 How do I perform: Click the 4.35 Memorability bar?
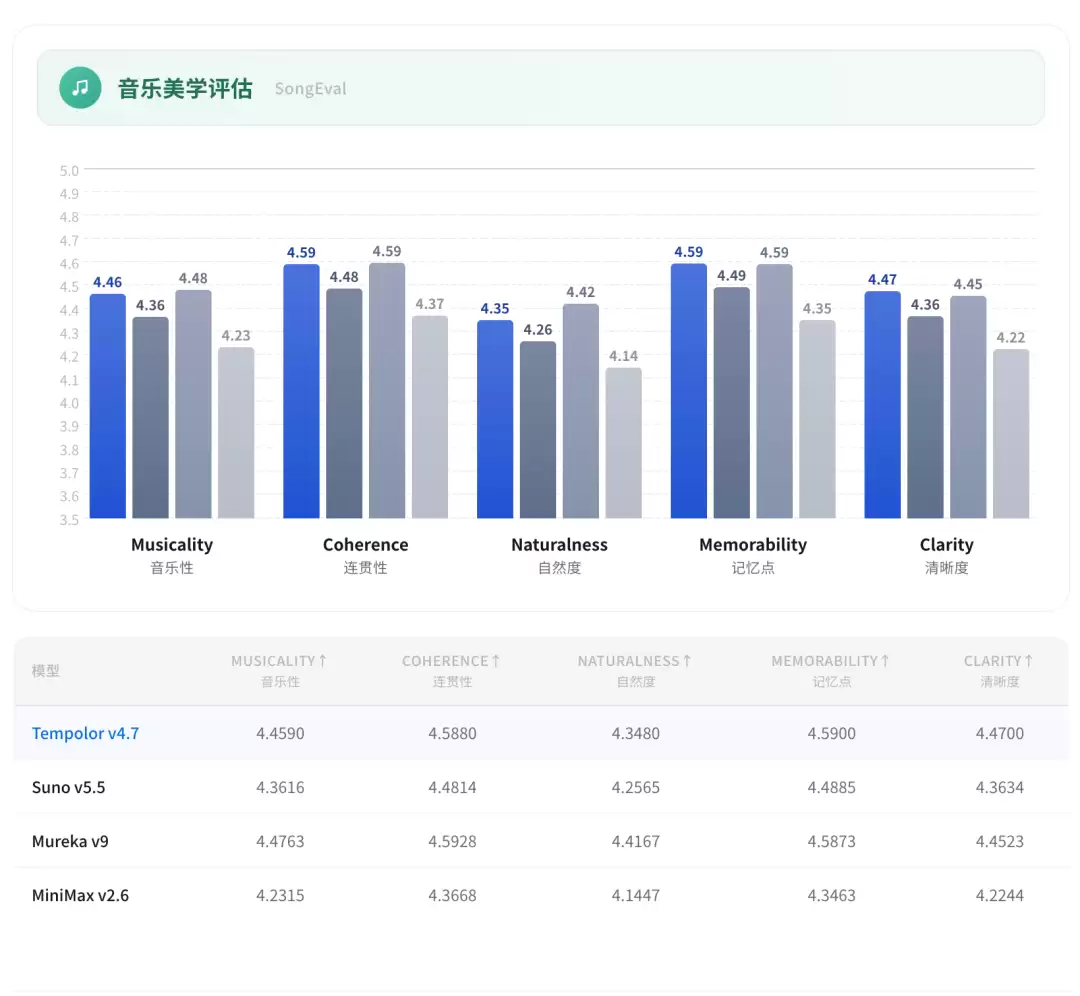click(x=817, y=419)
